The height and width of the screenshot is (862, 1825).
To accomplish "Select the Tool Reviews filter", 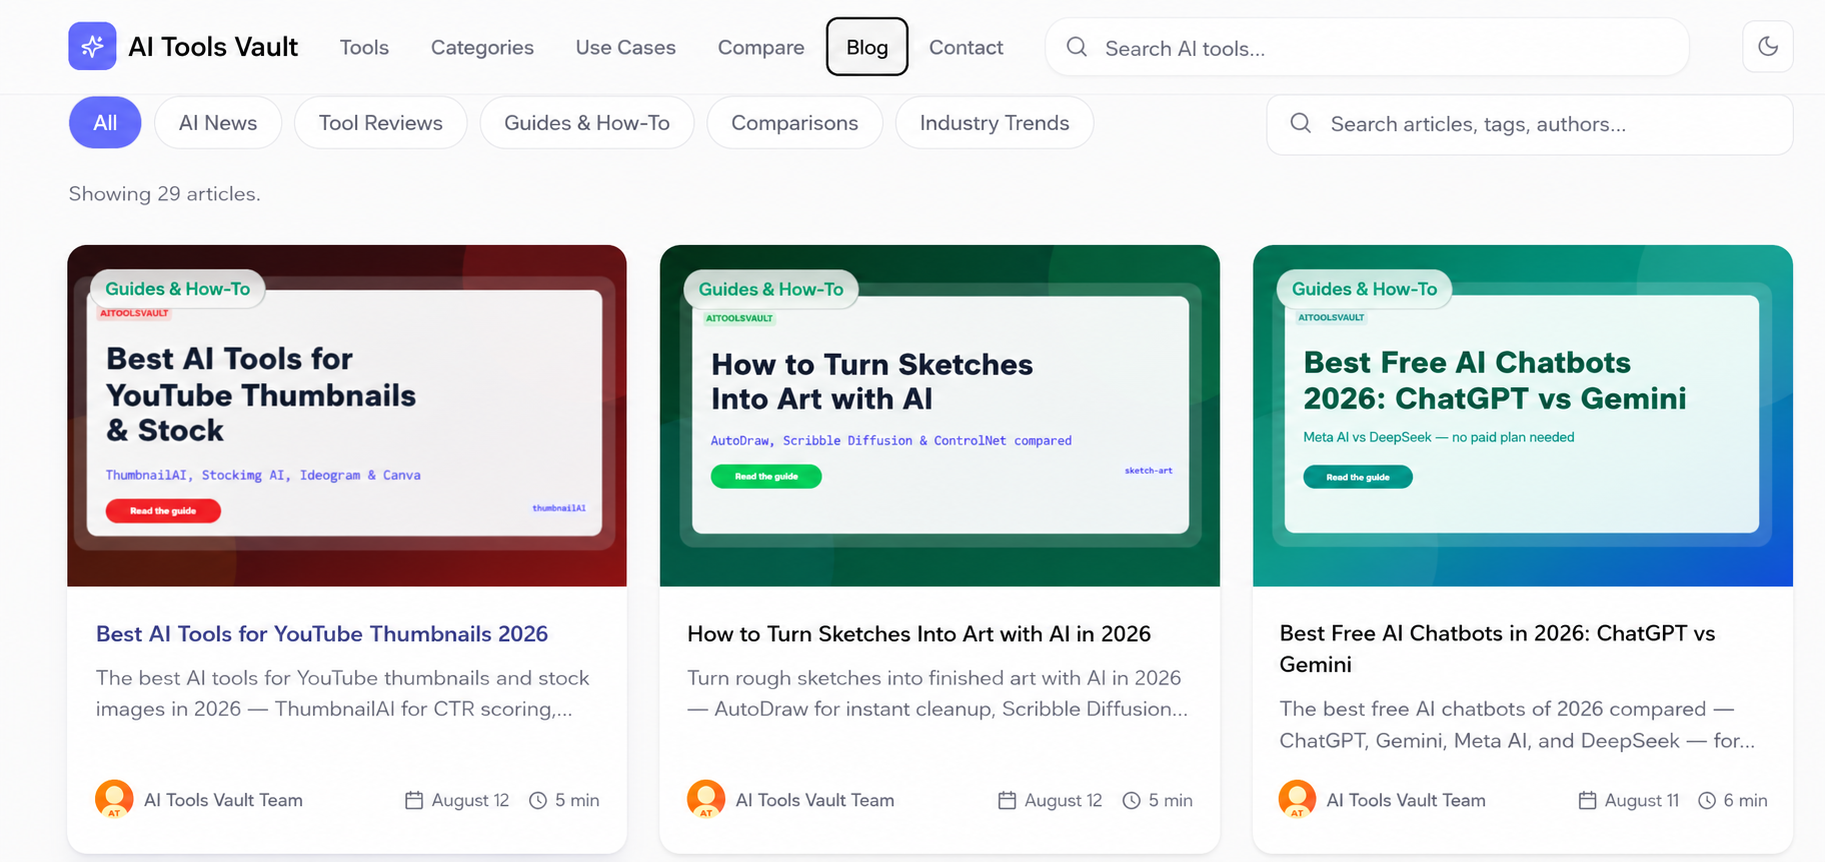I will tap(381, 123).
